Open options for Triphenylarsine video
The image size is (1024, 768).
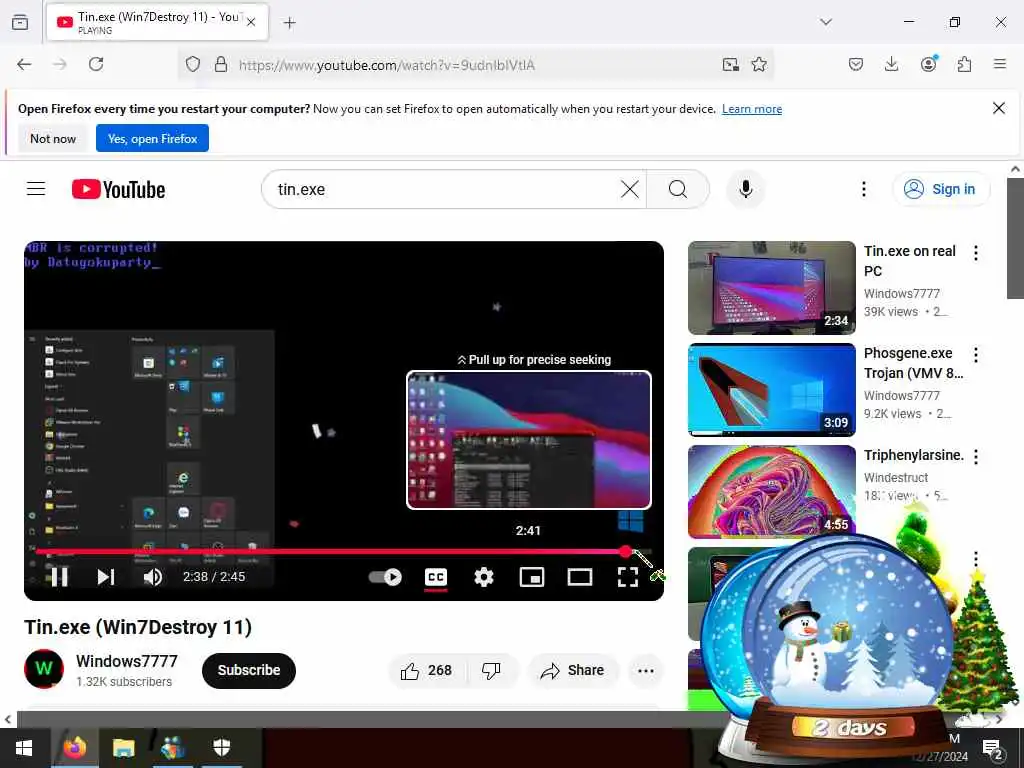[x=976, y=457]
